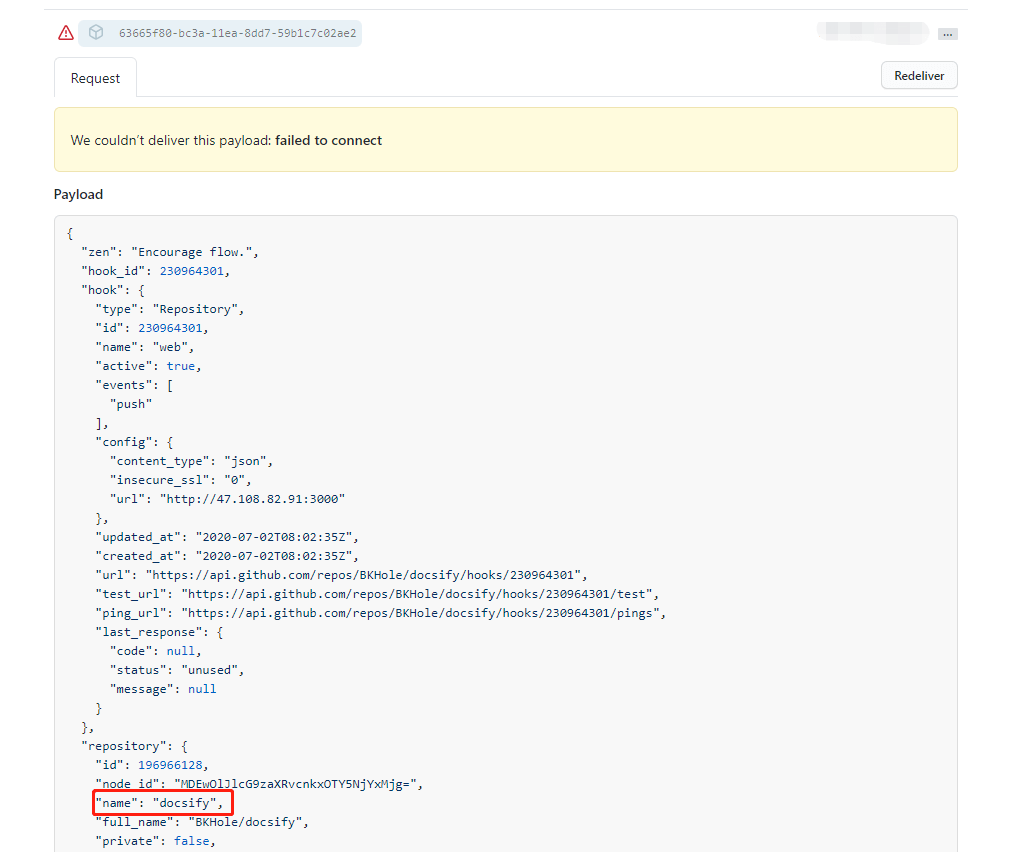
Task: Click the "active": true value
Action: (x=183, y=366)
